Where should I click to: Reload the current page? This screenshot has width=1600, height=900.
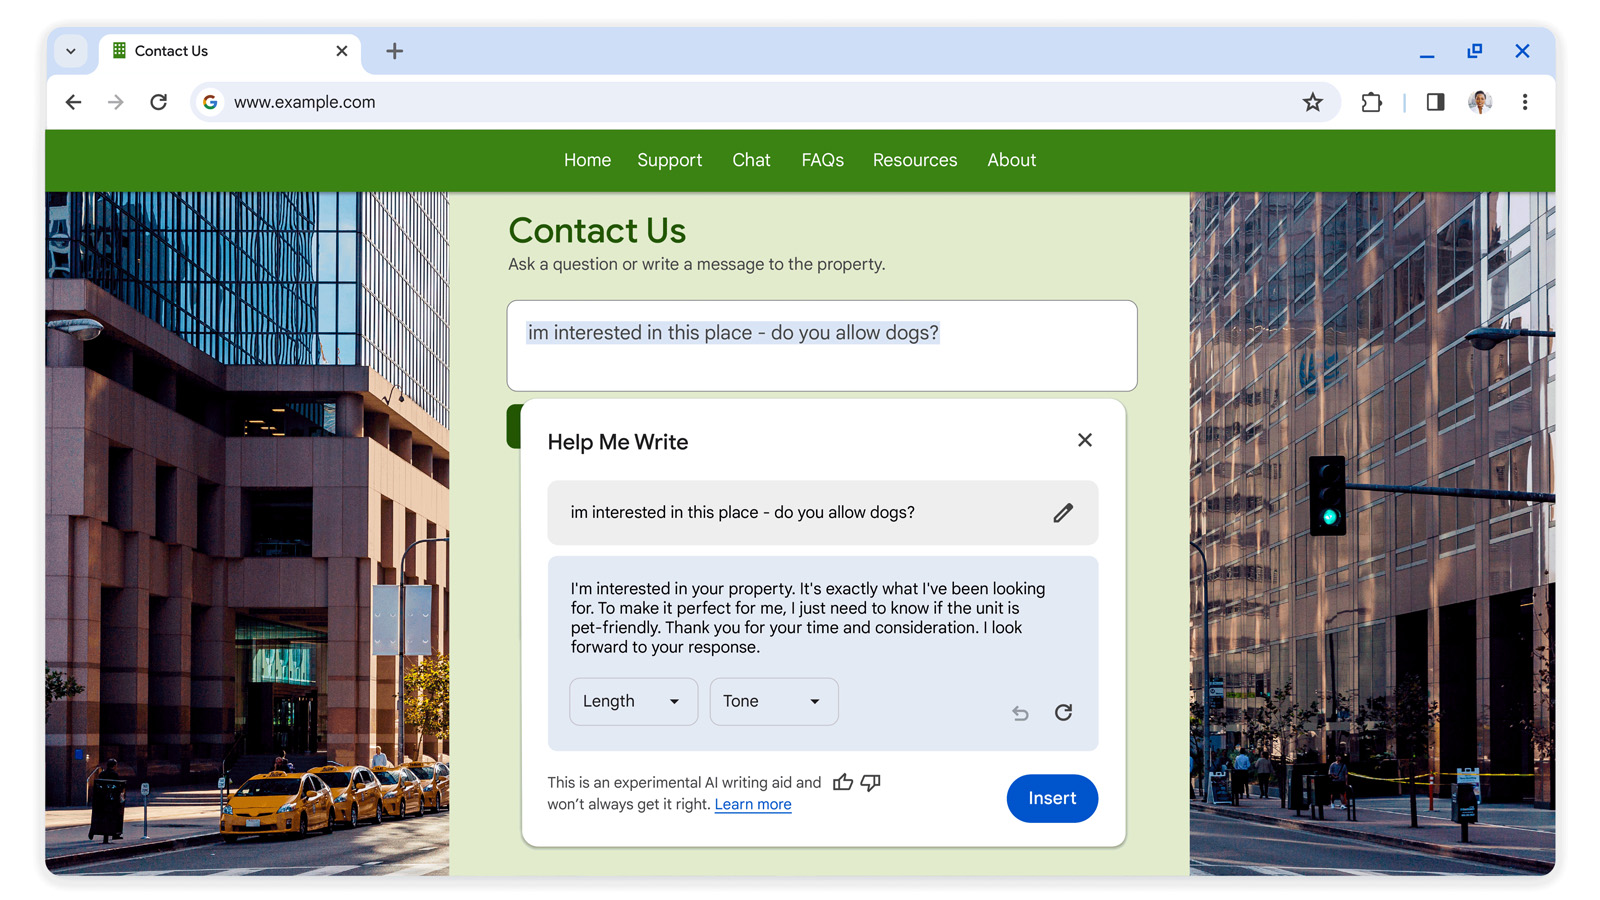tap(158, 102)
